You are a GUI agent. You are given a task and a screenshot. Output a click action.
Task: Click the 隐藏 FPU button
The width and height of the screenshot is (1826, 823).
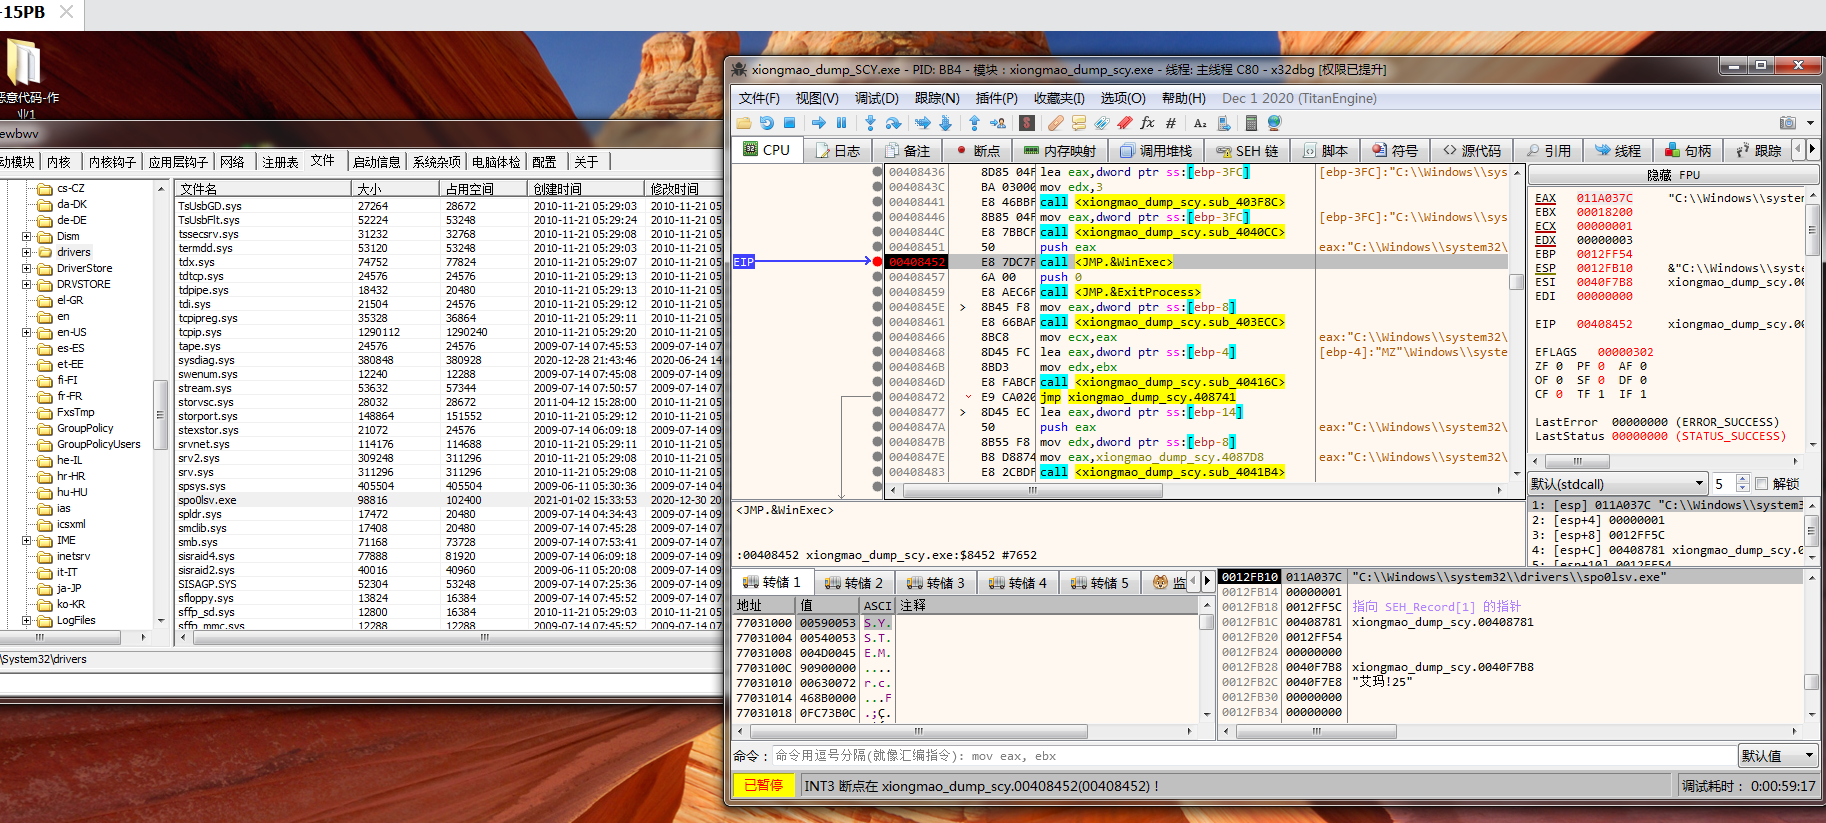1673,175
